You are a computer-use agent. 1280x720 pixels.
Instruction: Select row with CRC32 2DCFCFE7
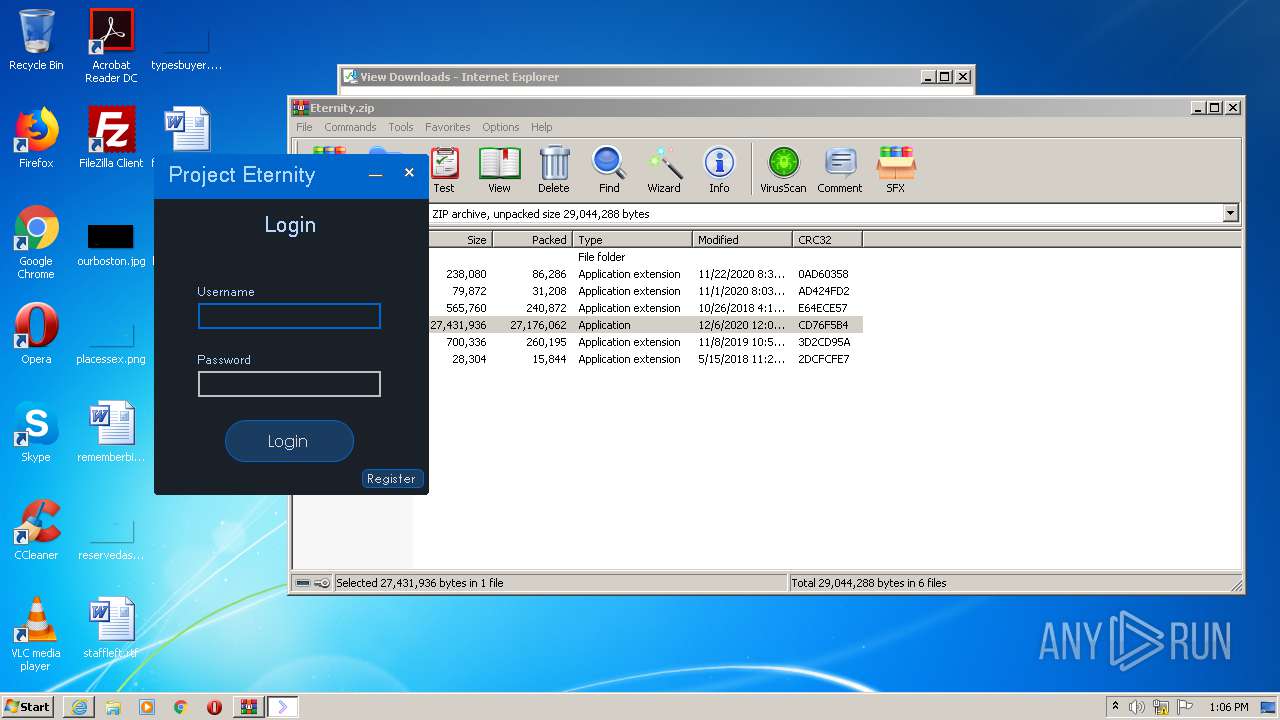coord(646,359)
